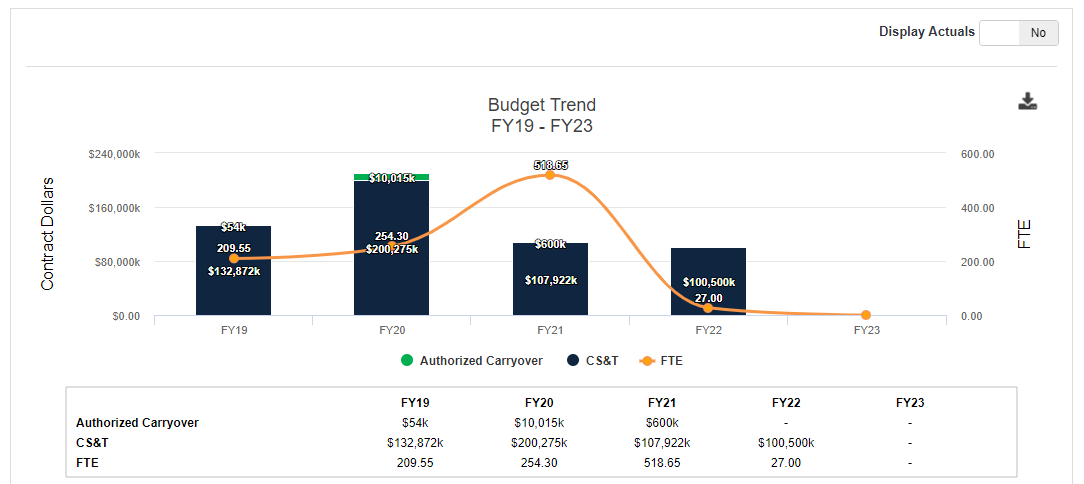
Task: Hide Authorized Carryover series in legend
Action: pos(471,360)
